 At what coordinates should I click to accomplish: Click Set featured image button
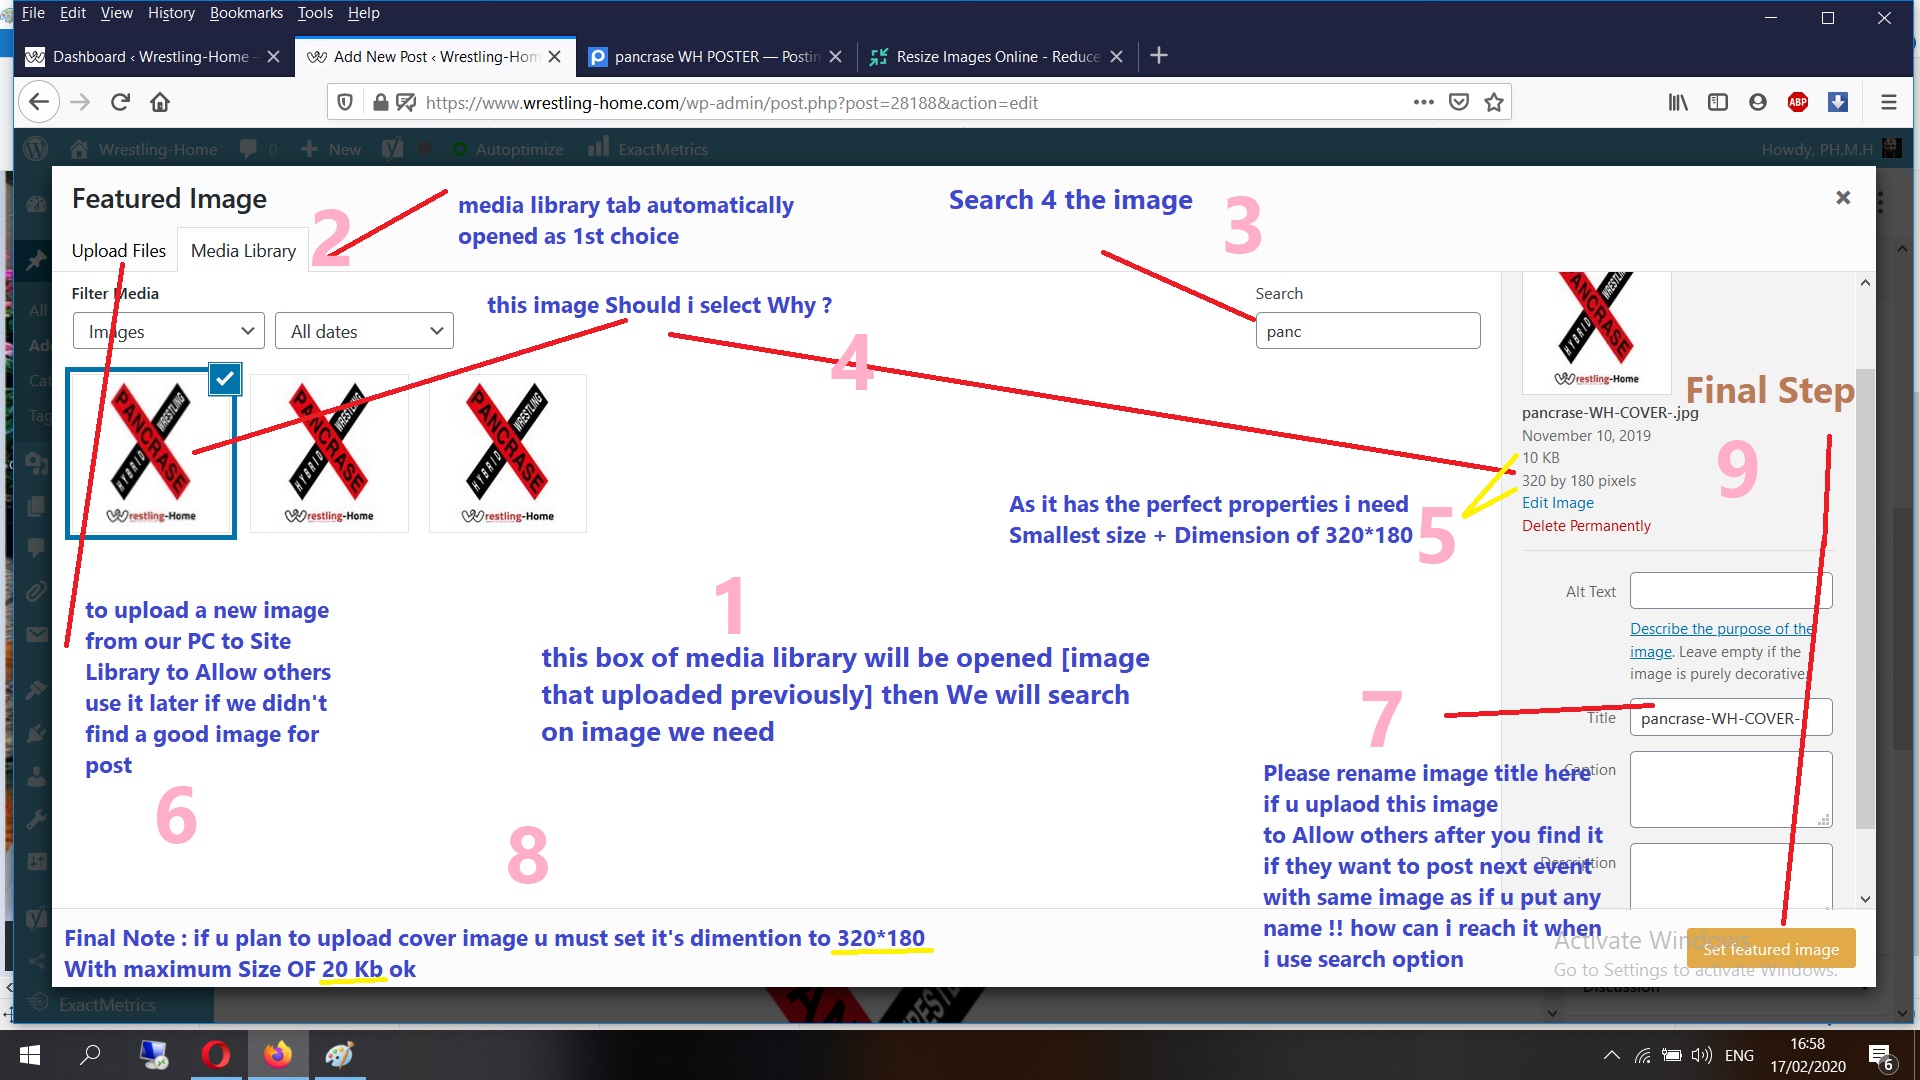pos(1770,948)
